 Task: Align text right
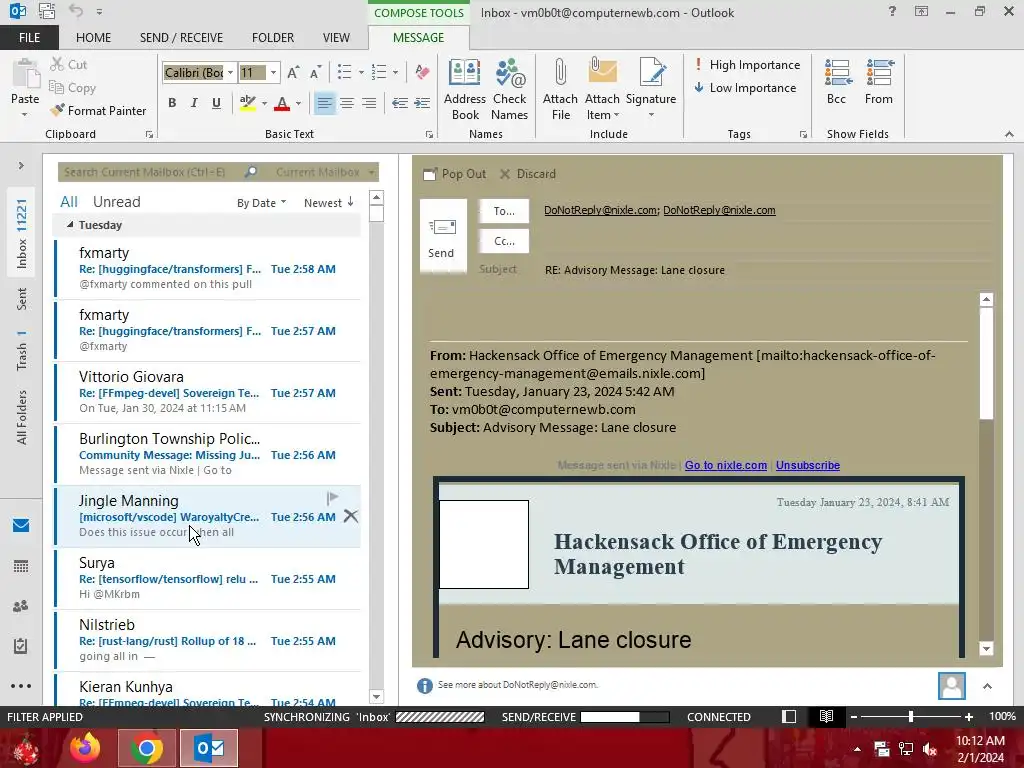click(x=369, y=103)
